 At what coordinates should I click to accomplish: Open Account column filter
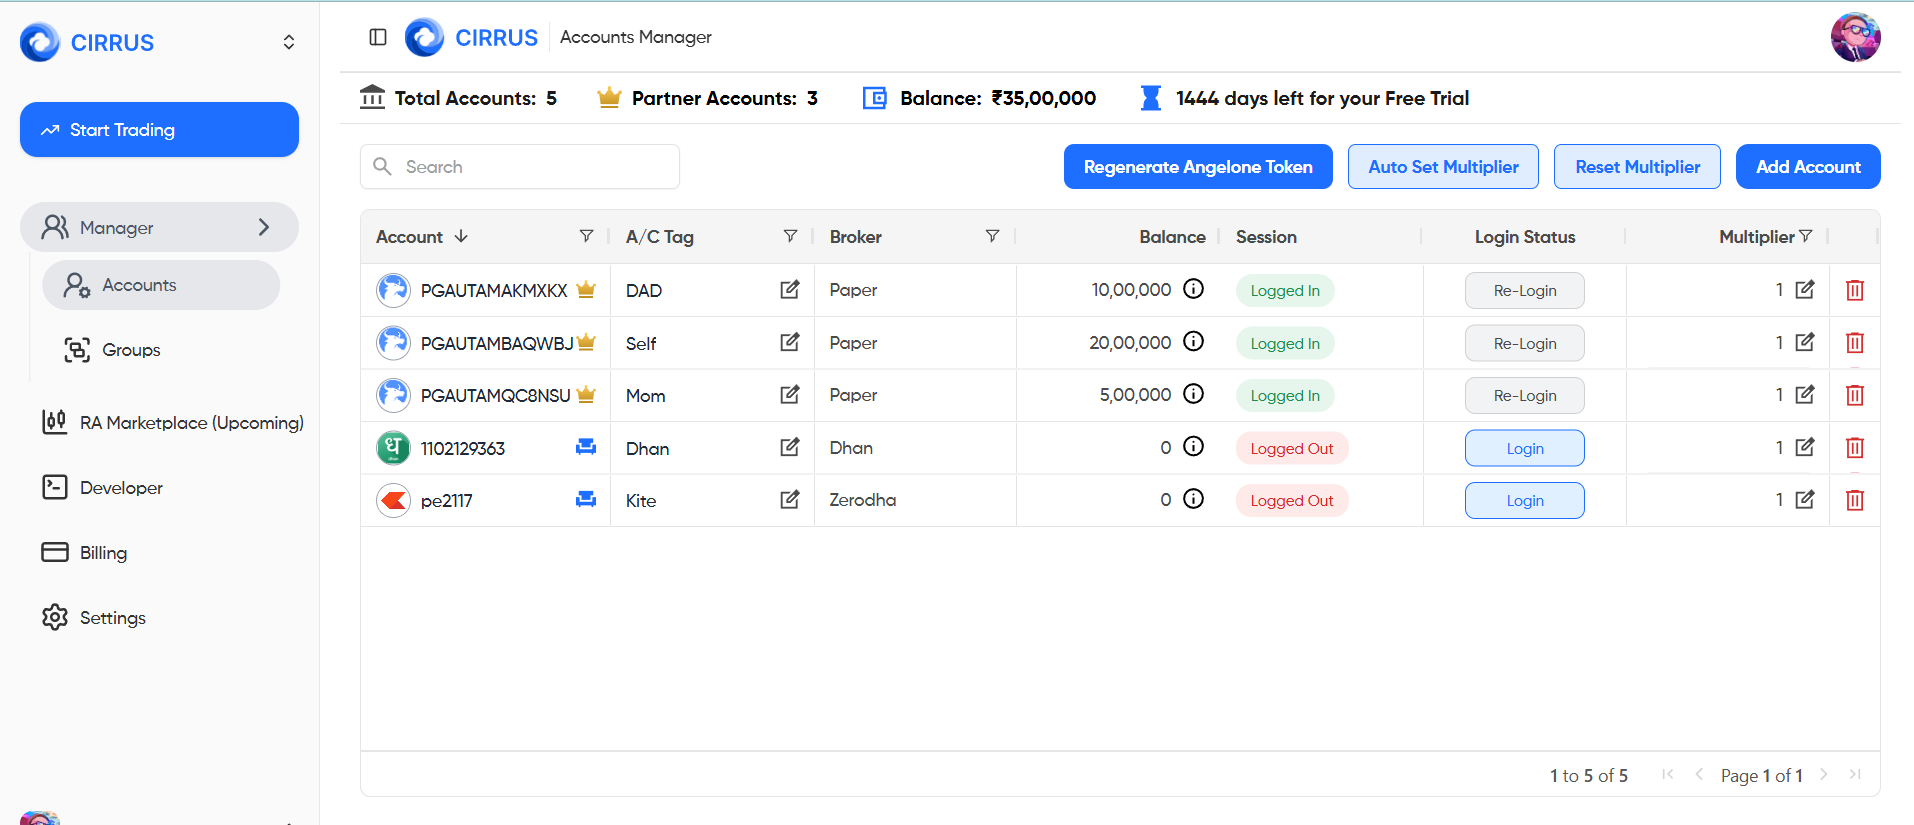pyautogui.click(x=586, y=236)
